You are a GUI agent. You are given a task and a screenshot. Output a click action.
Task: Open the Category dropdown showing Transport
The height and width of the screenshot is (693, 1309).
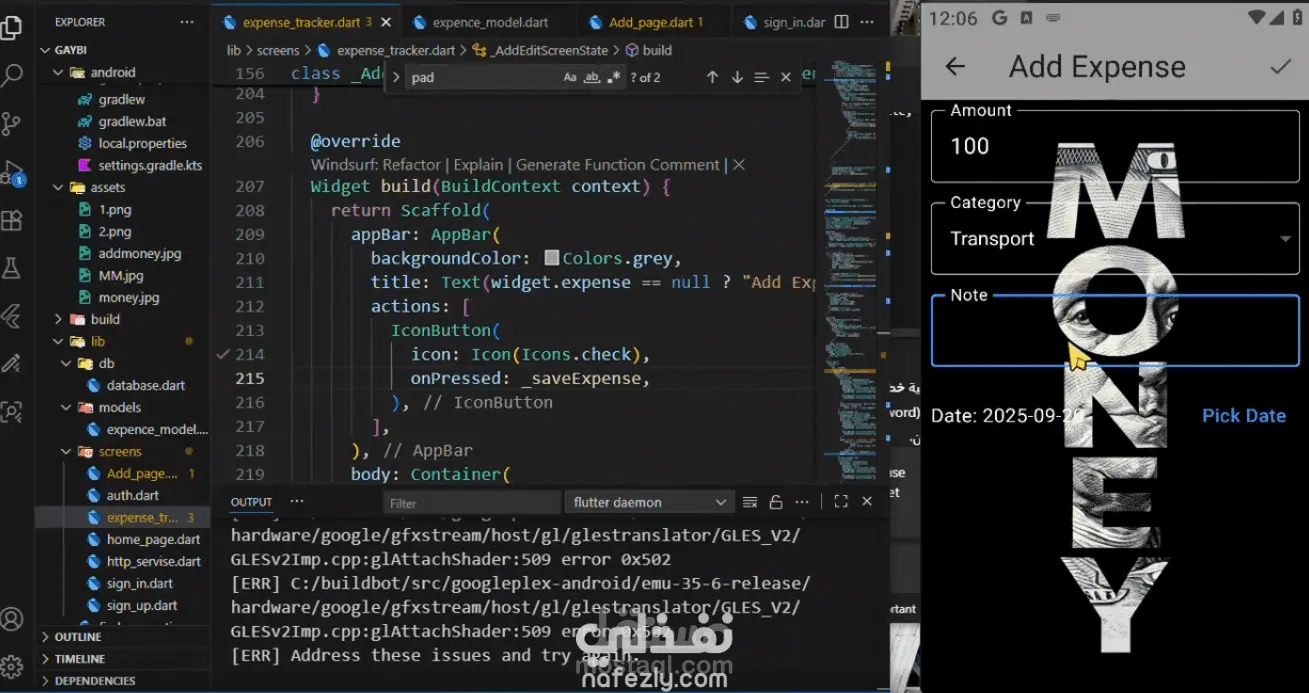click(x=1115, y=238)
